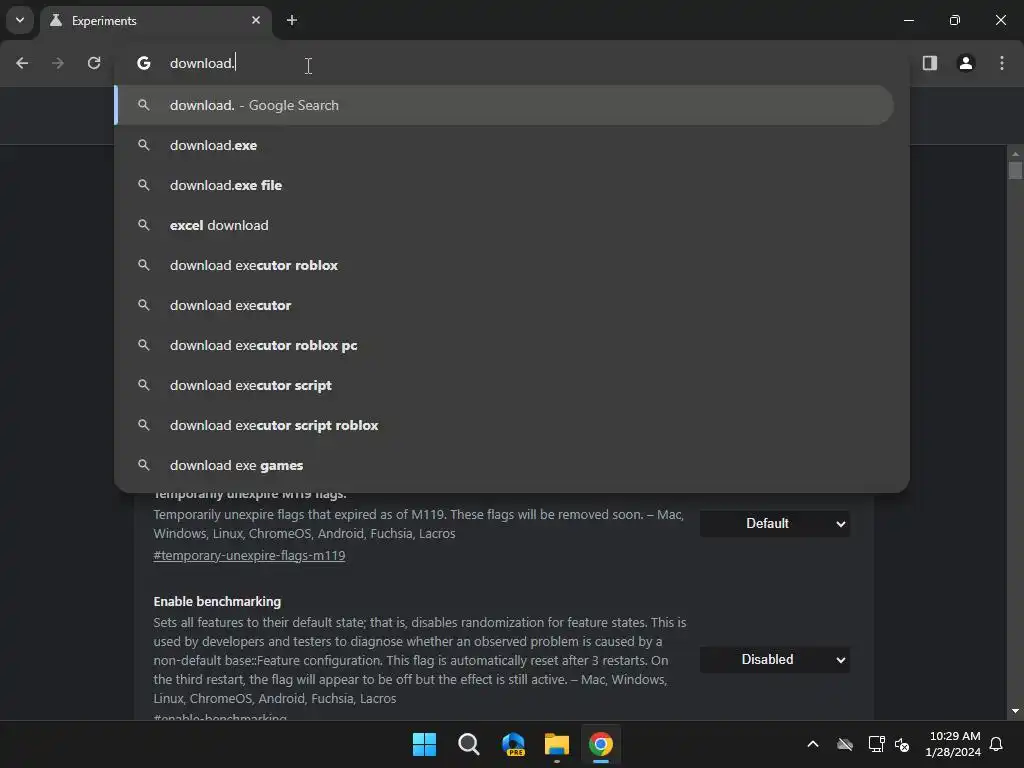Open the profile avatar menu

(x=966, y=63)
